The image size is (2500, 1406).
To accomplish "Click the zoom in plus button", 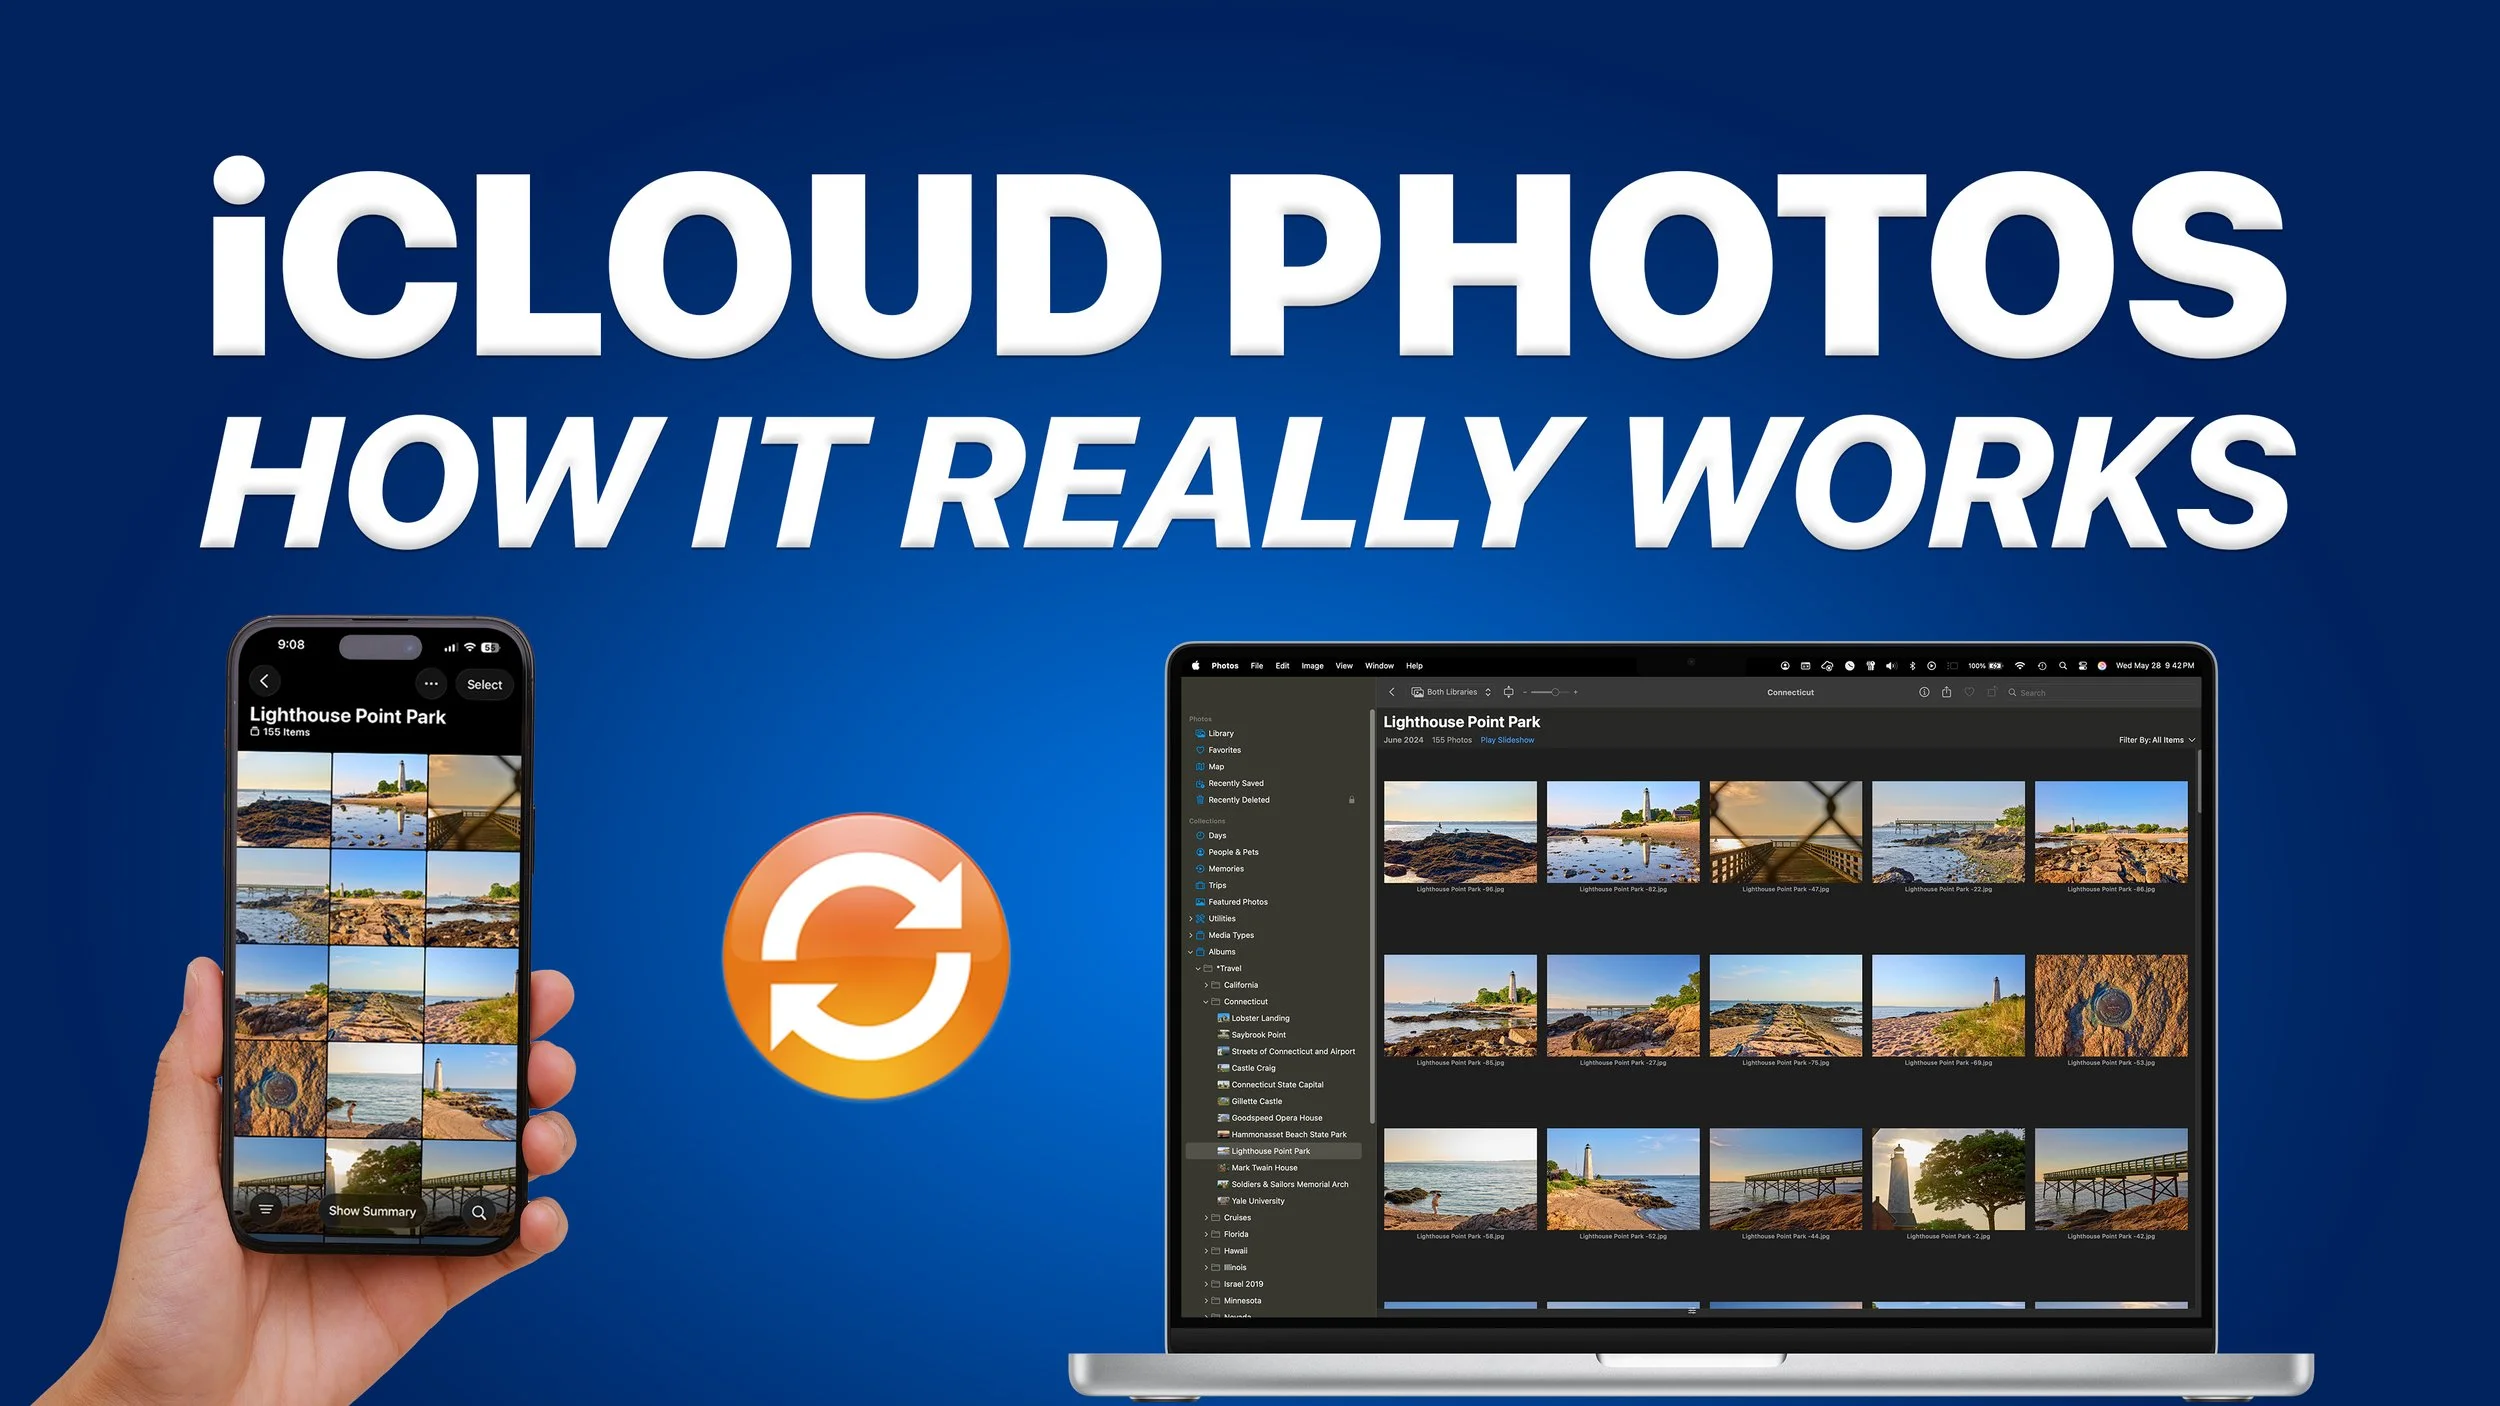I will (x=1576, y=692).
